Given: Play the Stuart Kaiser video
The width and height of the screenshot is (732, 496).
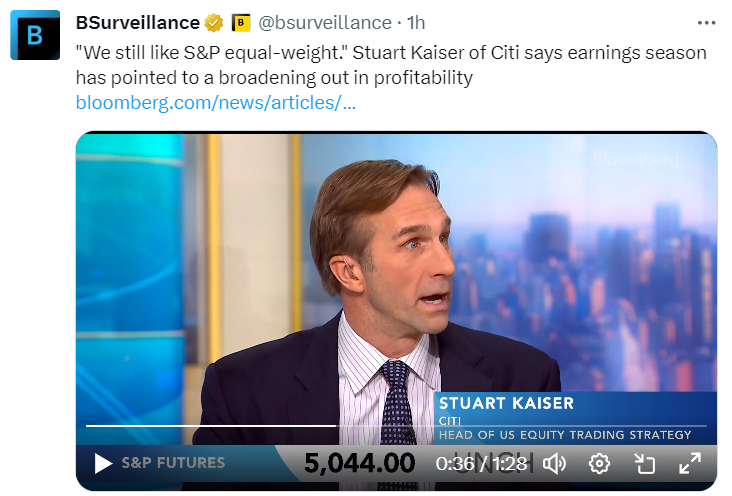Looking at the screenshot, I should pos(103,463).
